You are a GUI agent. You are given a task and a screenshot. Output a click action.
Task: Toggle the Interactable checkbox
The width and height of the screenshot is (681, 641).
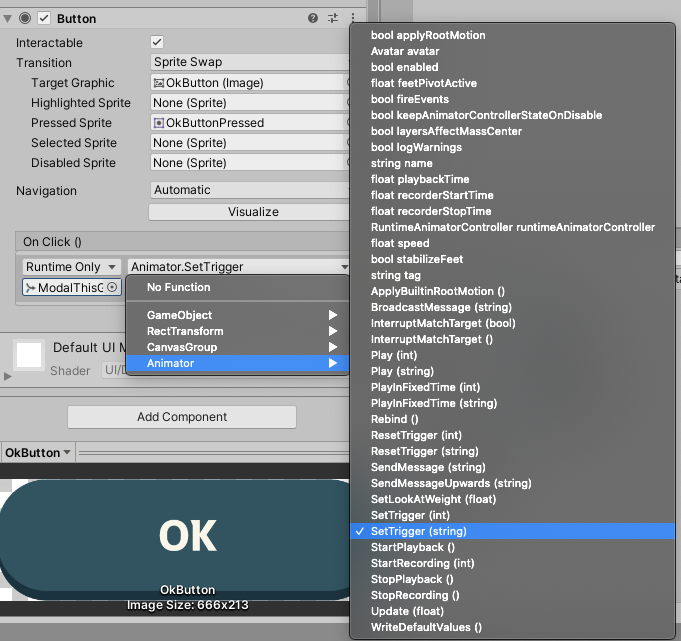click(157, 42)
